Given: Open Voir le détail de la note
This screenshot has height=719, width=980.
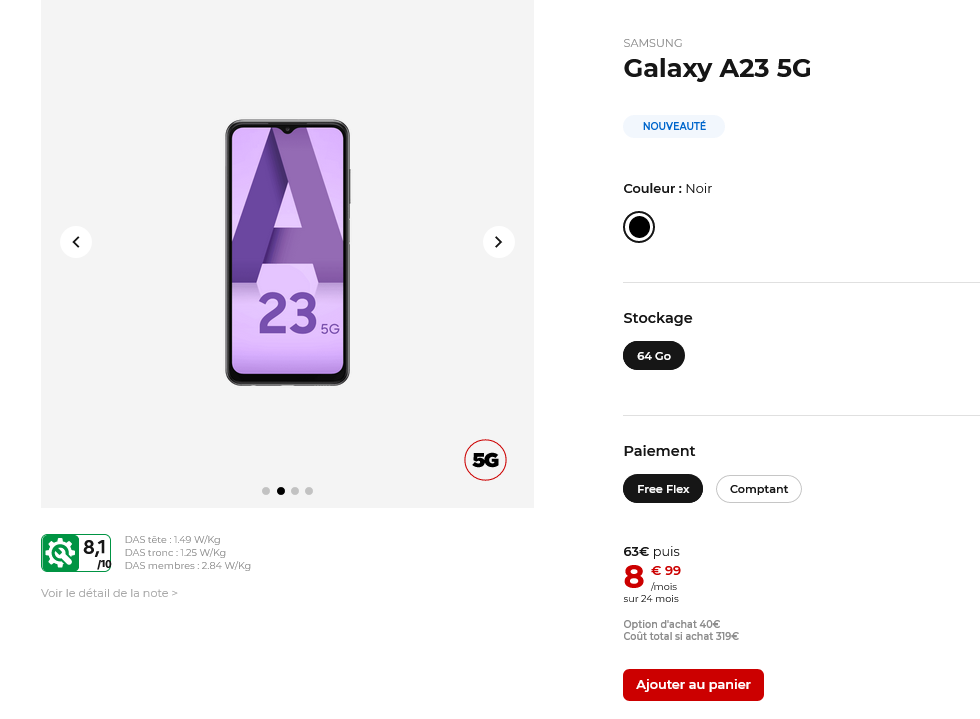Looking at the screenshot, I should point(109,593).
